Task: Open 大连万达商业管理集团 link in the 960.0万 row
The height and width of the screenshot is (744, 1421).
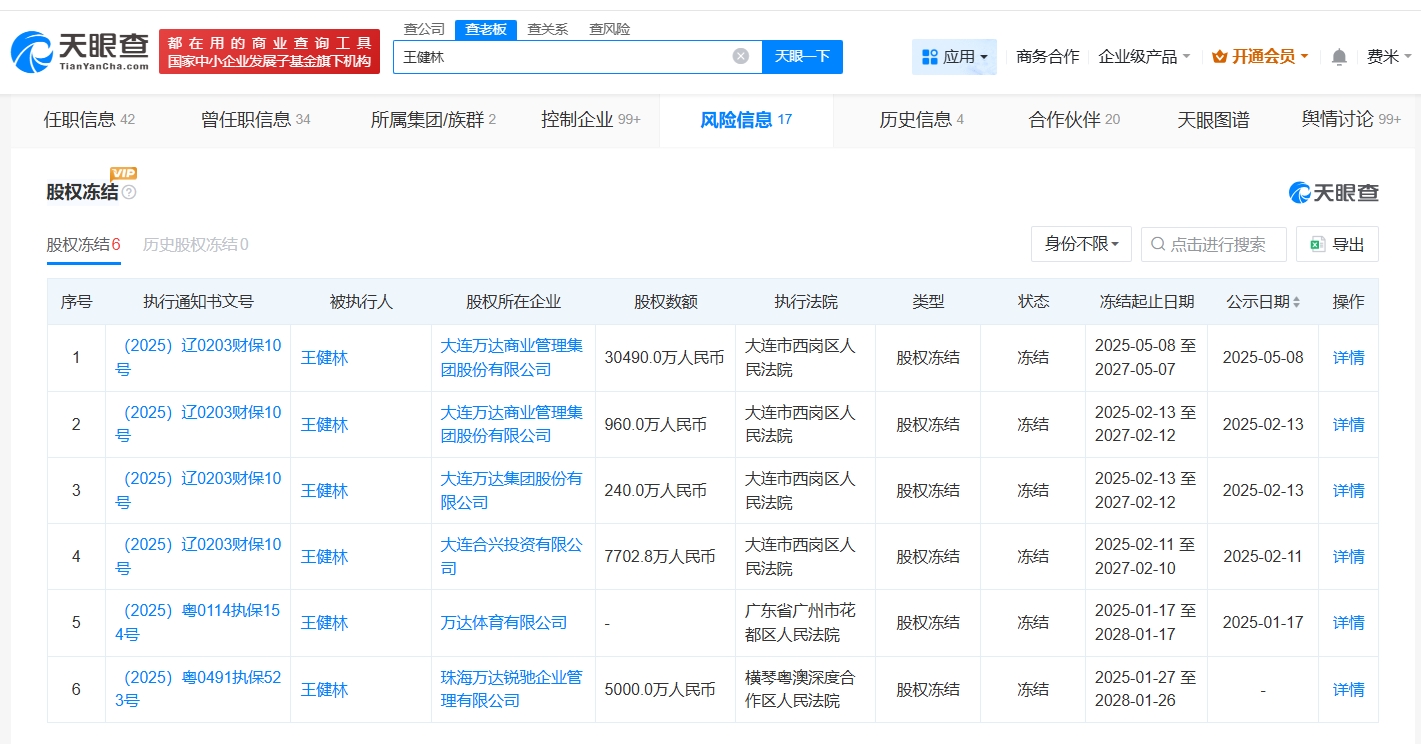Action: [x=511, y=424]
